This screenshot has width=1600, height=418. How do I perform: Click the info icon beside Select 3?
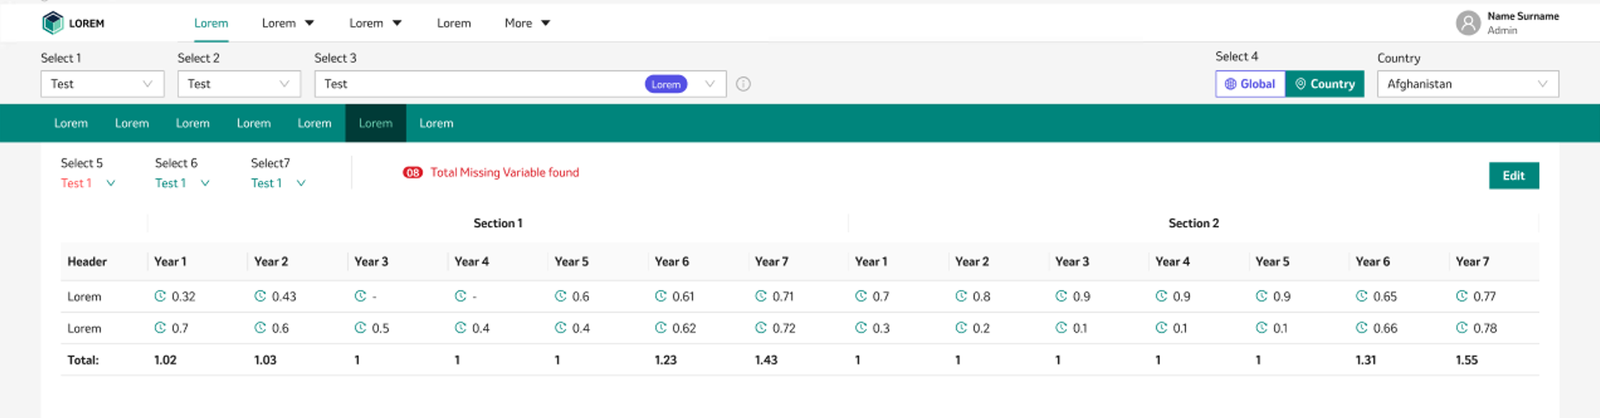[x=743, y=84]
